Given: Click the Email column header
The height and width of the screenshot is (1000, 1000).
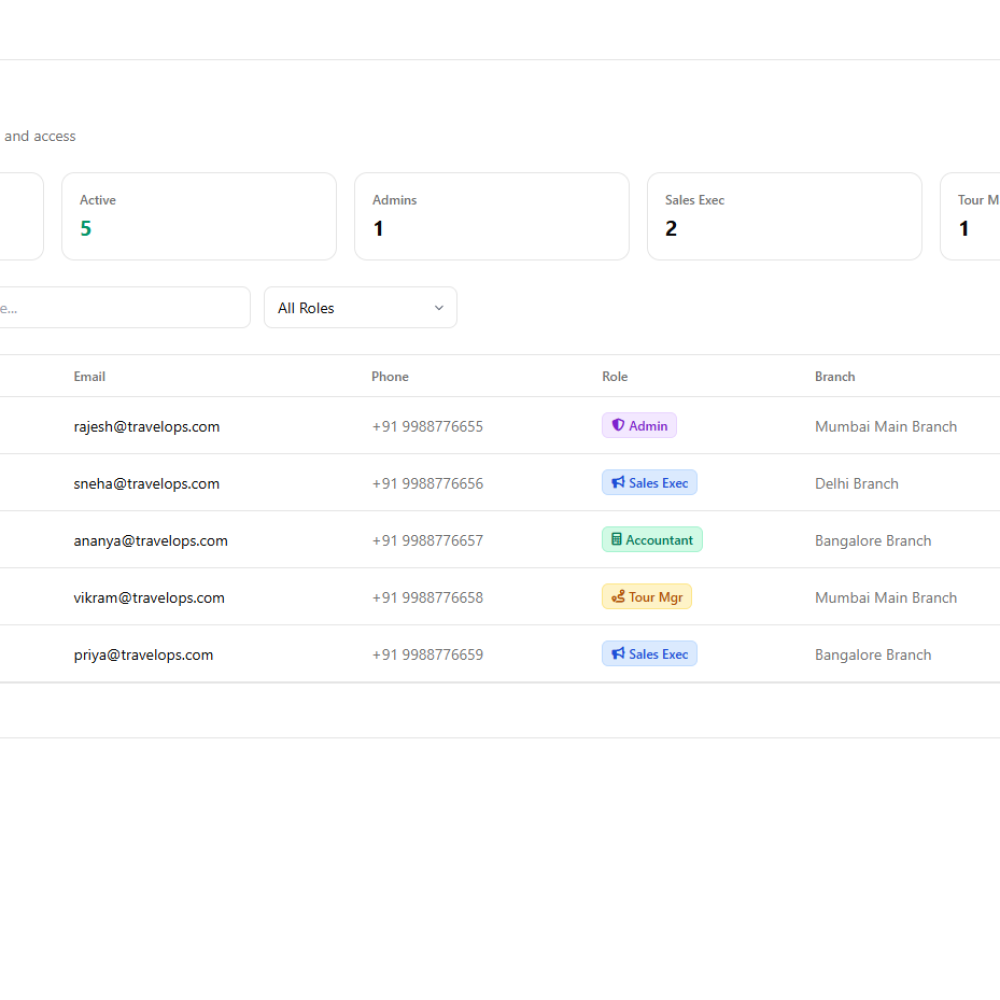Looking at the screenshot, I should coord(89,376).
